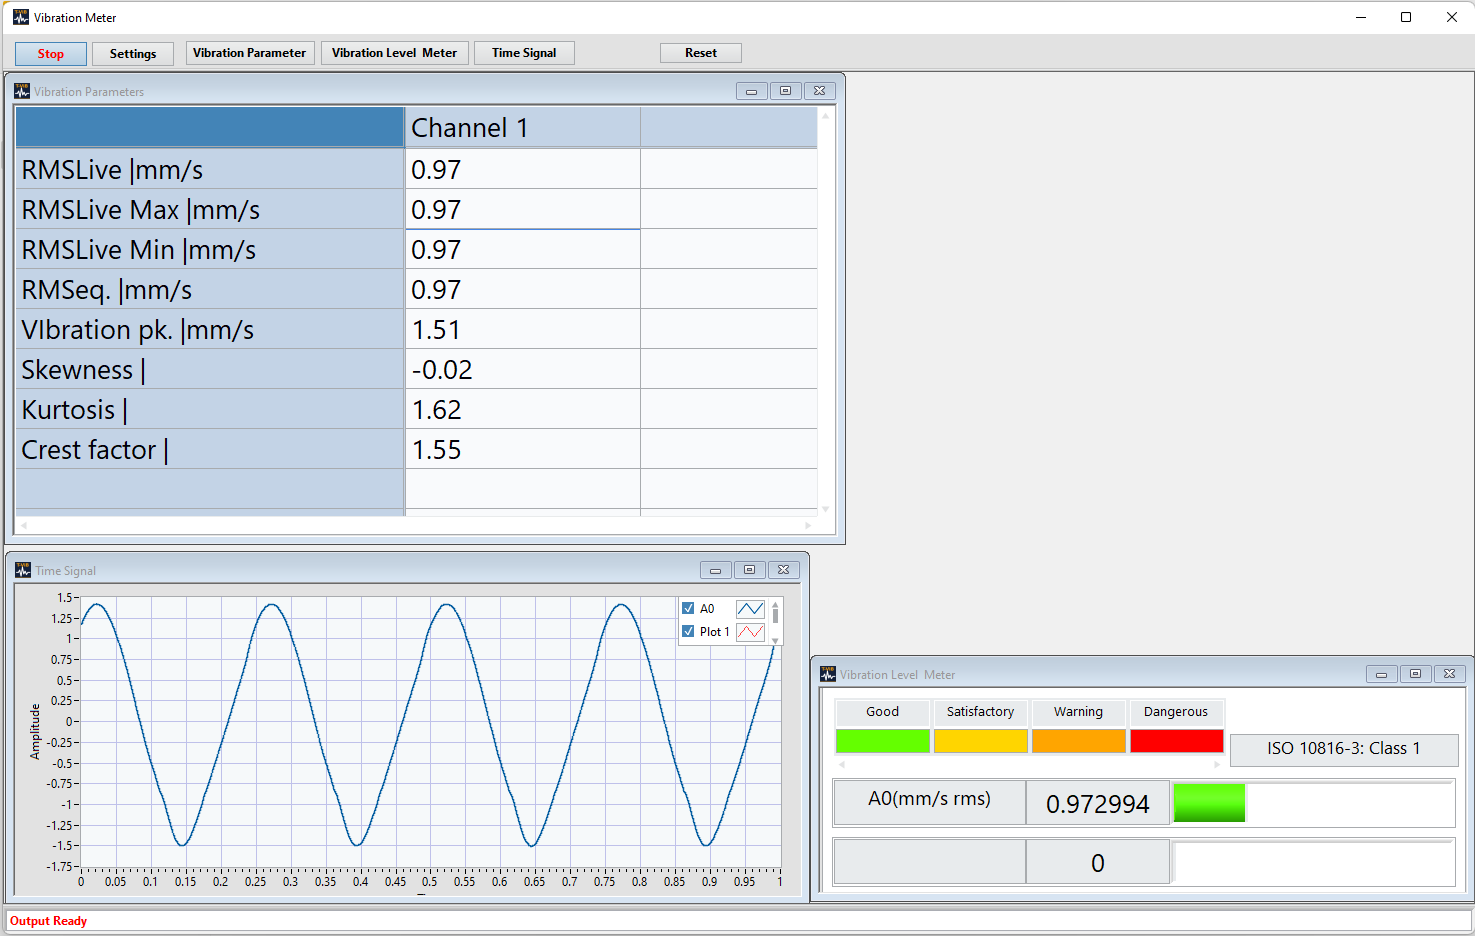
Task: Click the A0(mm/s rms) channel label
Action: click(x=930, y=802)
